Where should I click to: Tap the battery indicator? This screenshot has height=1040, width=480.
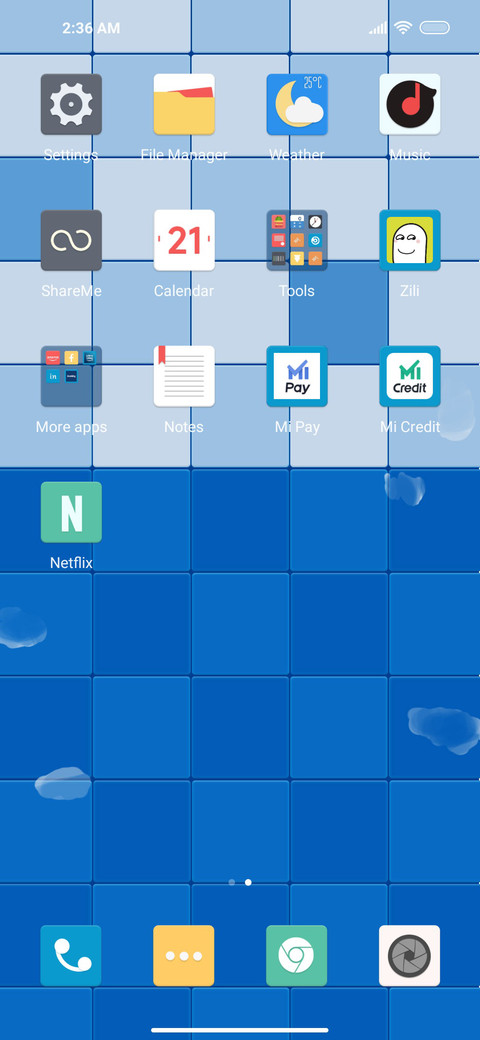(x=435, y=28)
